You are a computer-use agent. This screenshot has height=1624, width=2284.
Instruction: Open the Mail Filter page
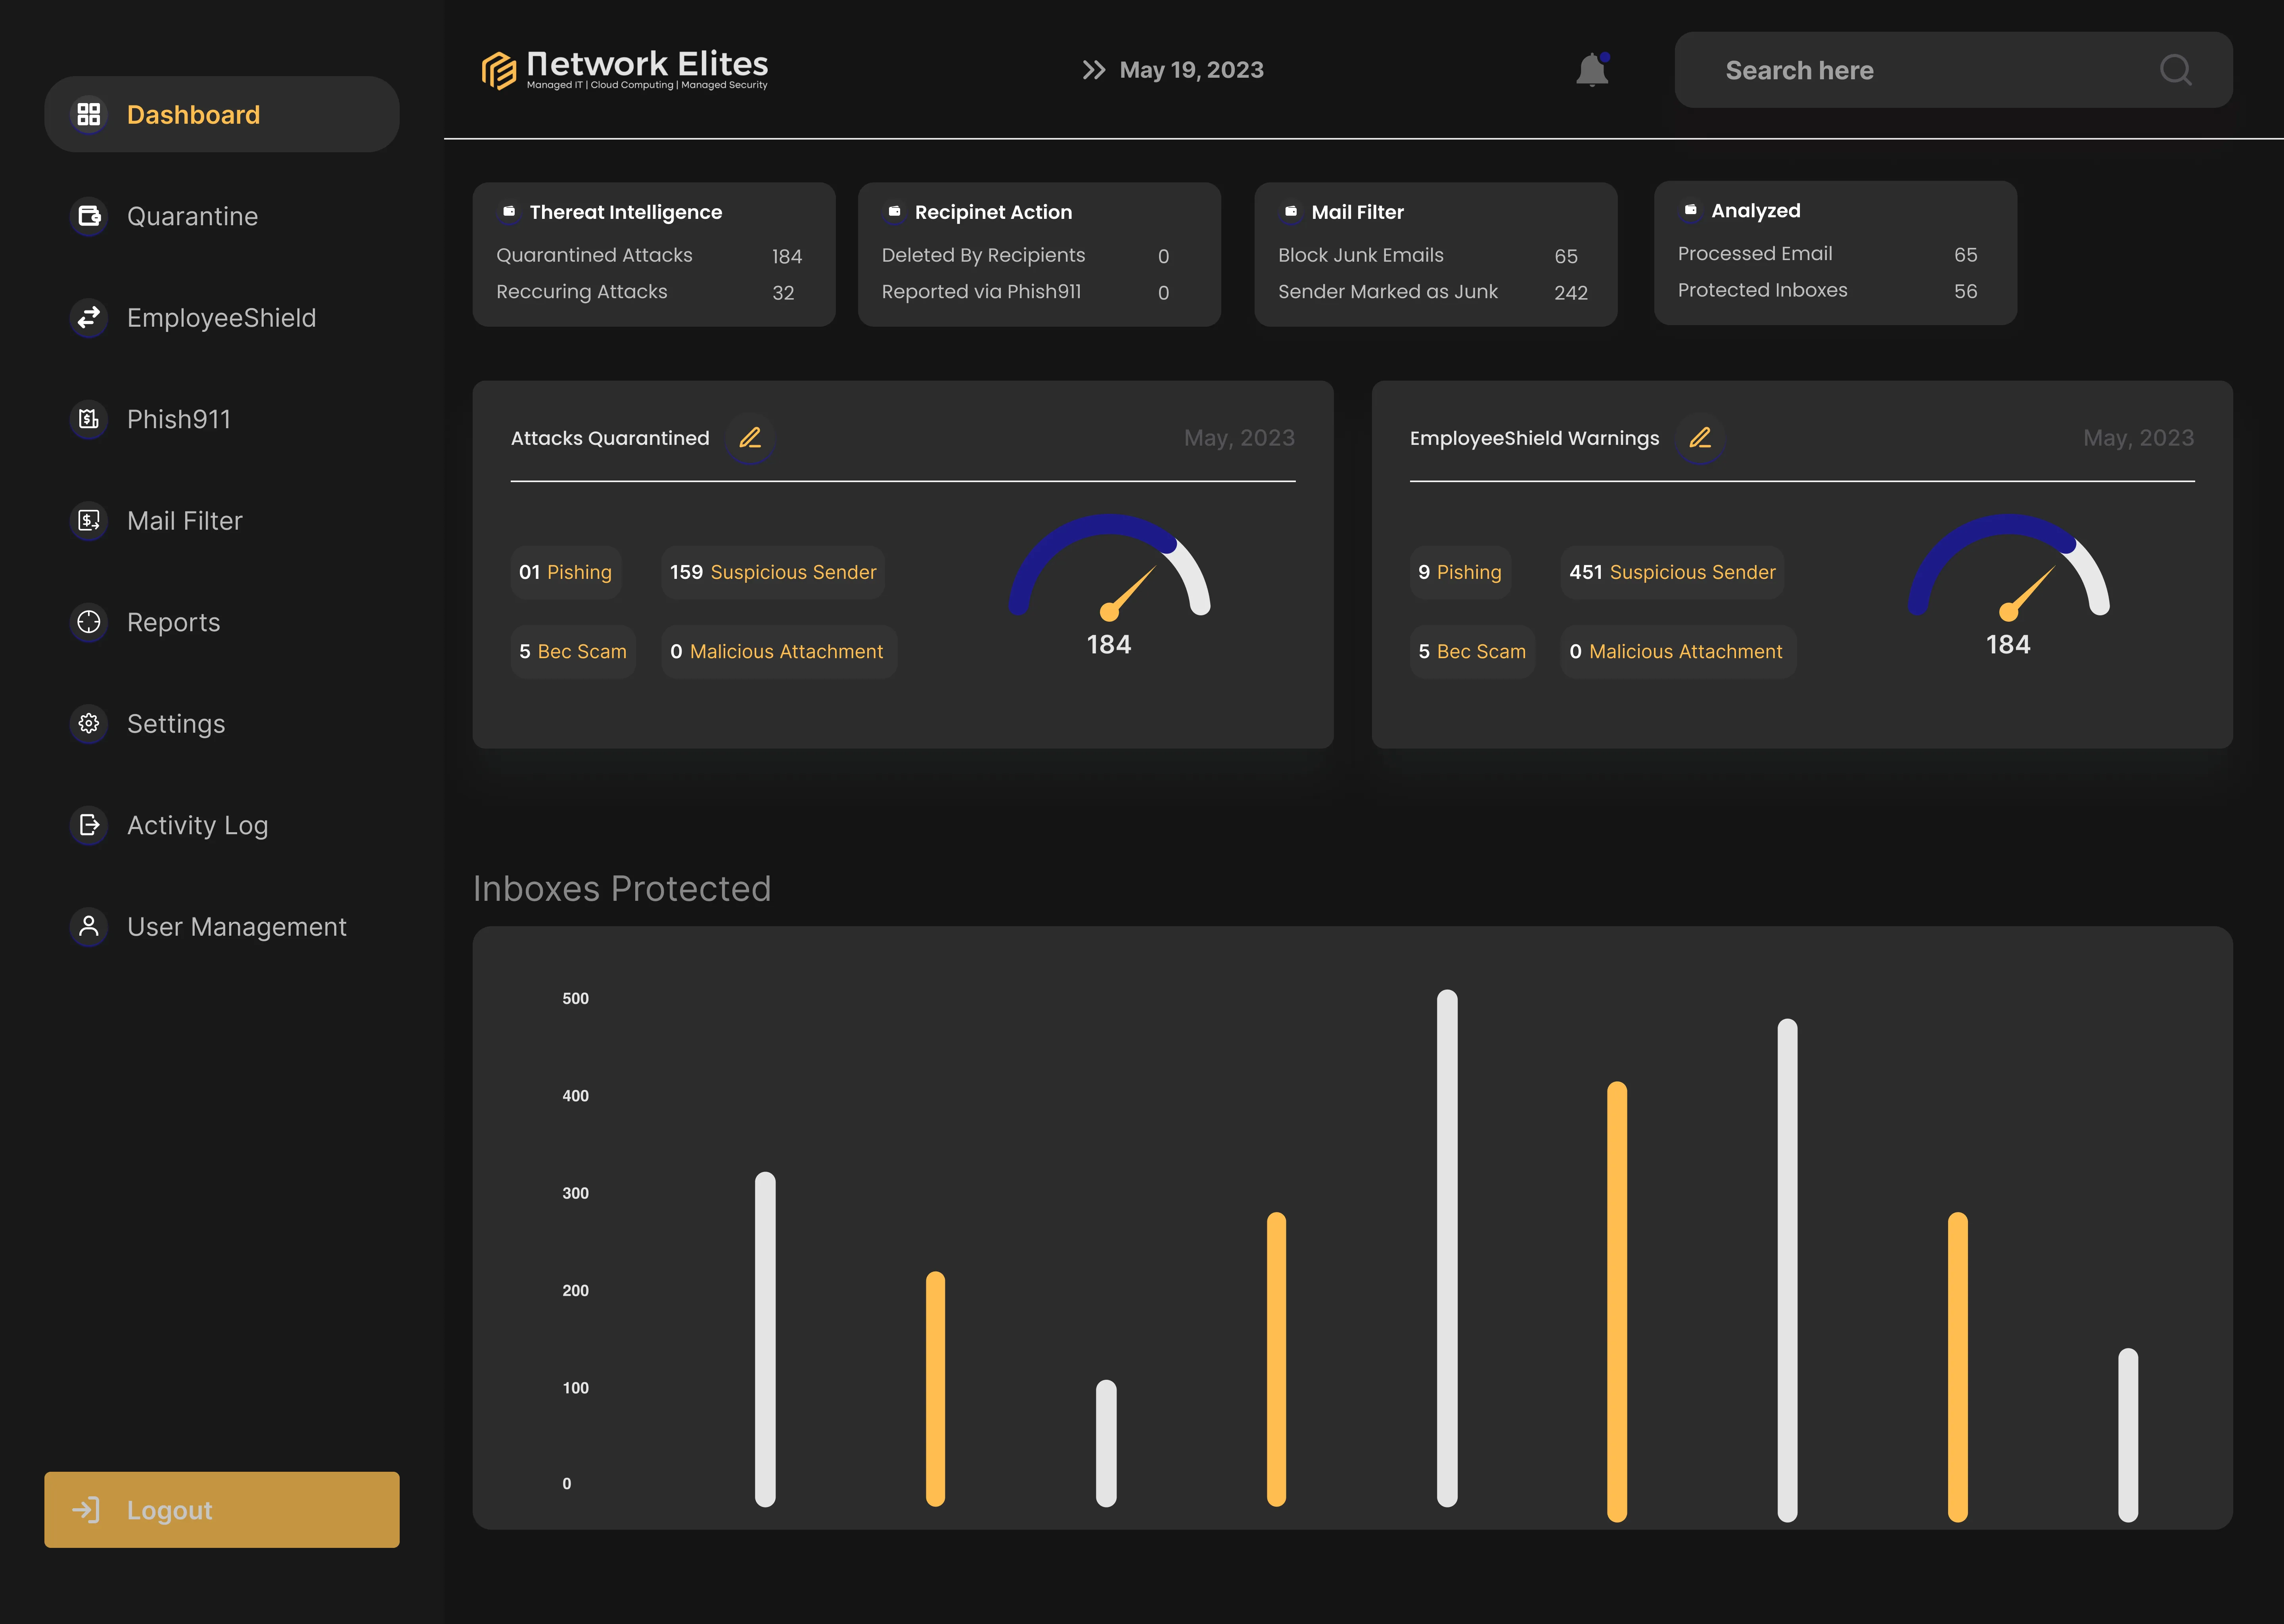click(x=184, y=520)
